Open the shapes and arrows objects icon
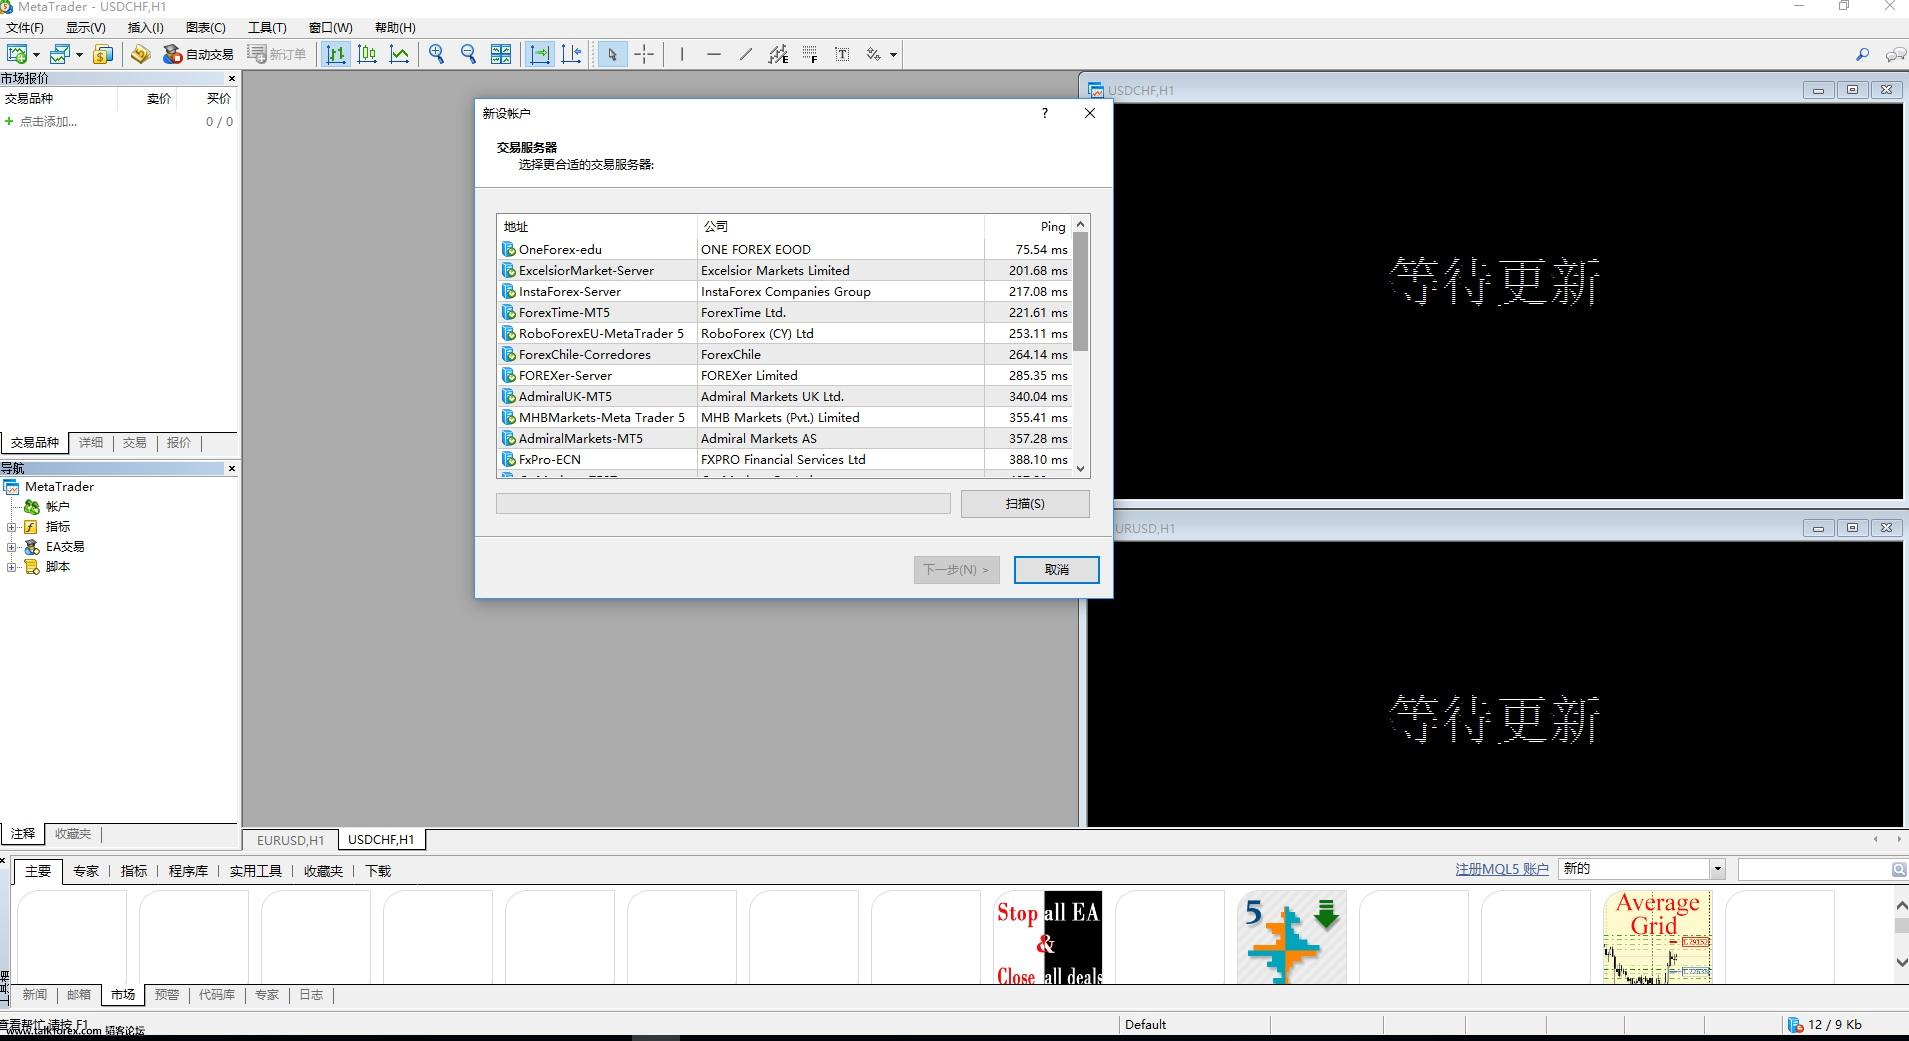 (x=874, y=54)
